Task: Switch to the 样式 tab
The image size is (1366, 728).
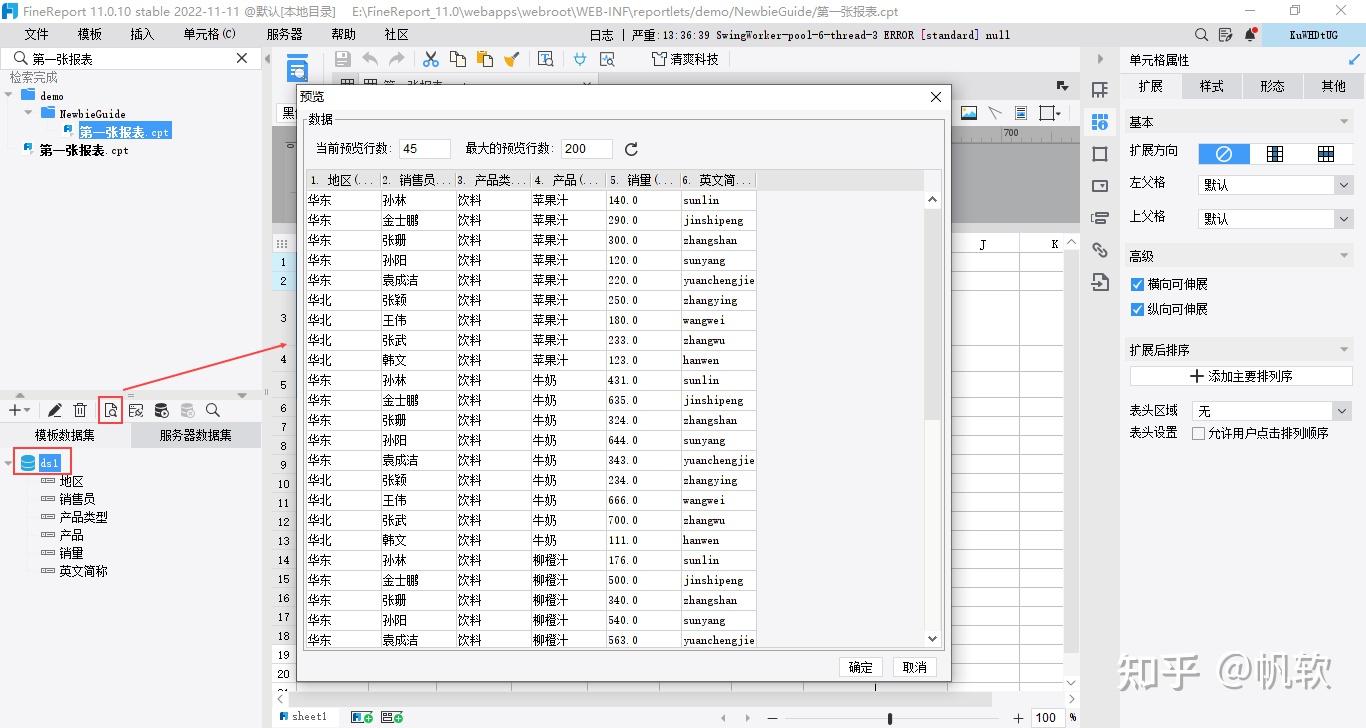Action: click(x=1211, y=86)
